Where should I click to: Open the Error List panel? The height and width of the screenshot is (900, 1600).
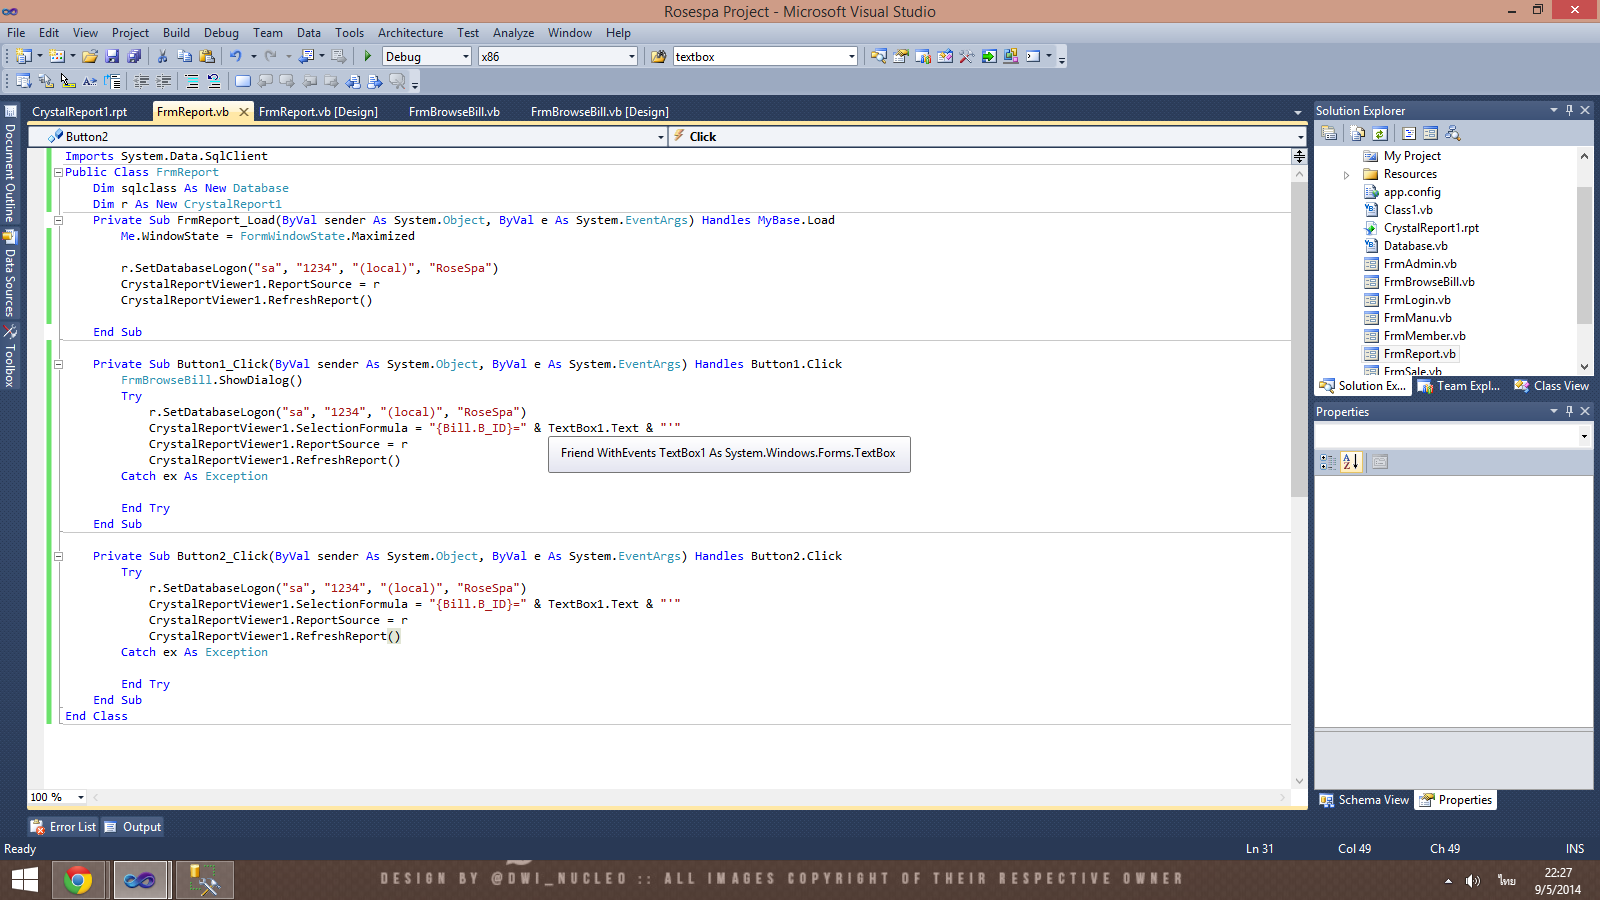pyautogui.click(x=63, y=827)
